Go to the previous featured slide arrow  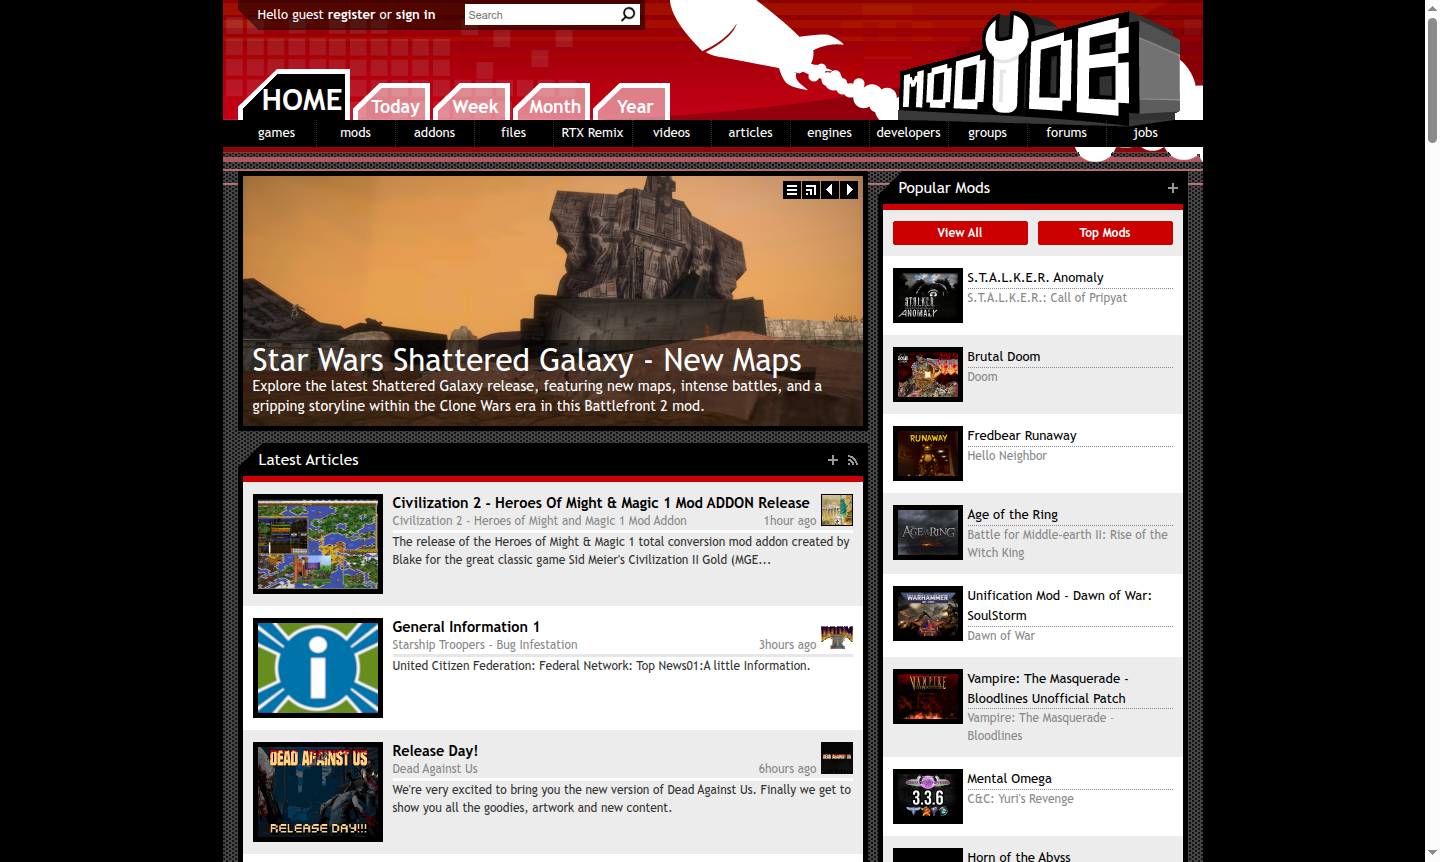(x=829, y=189)
